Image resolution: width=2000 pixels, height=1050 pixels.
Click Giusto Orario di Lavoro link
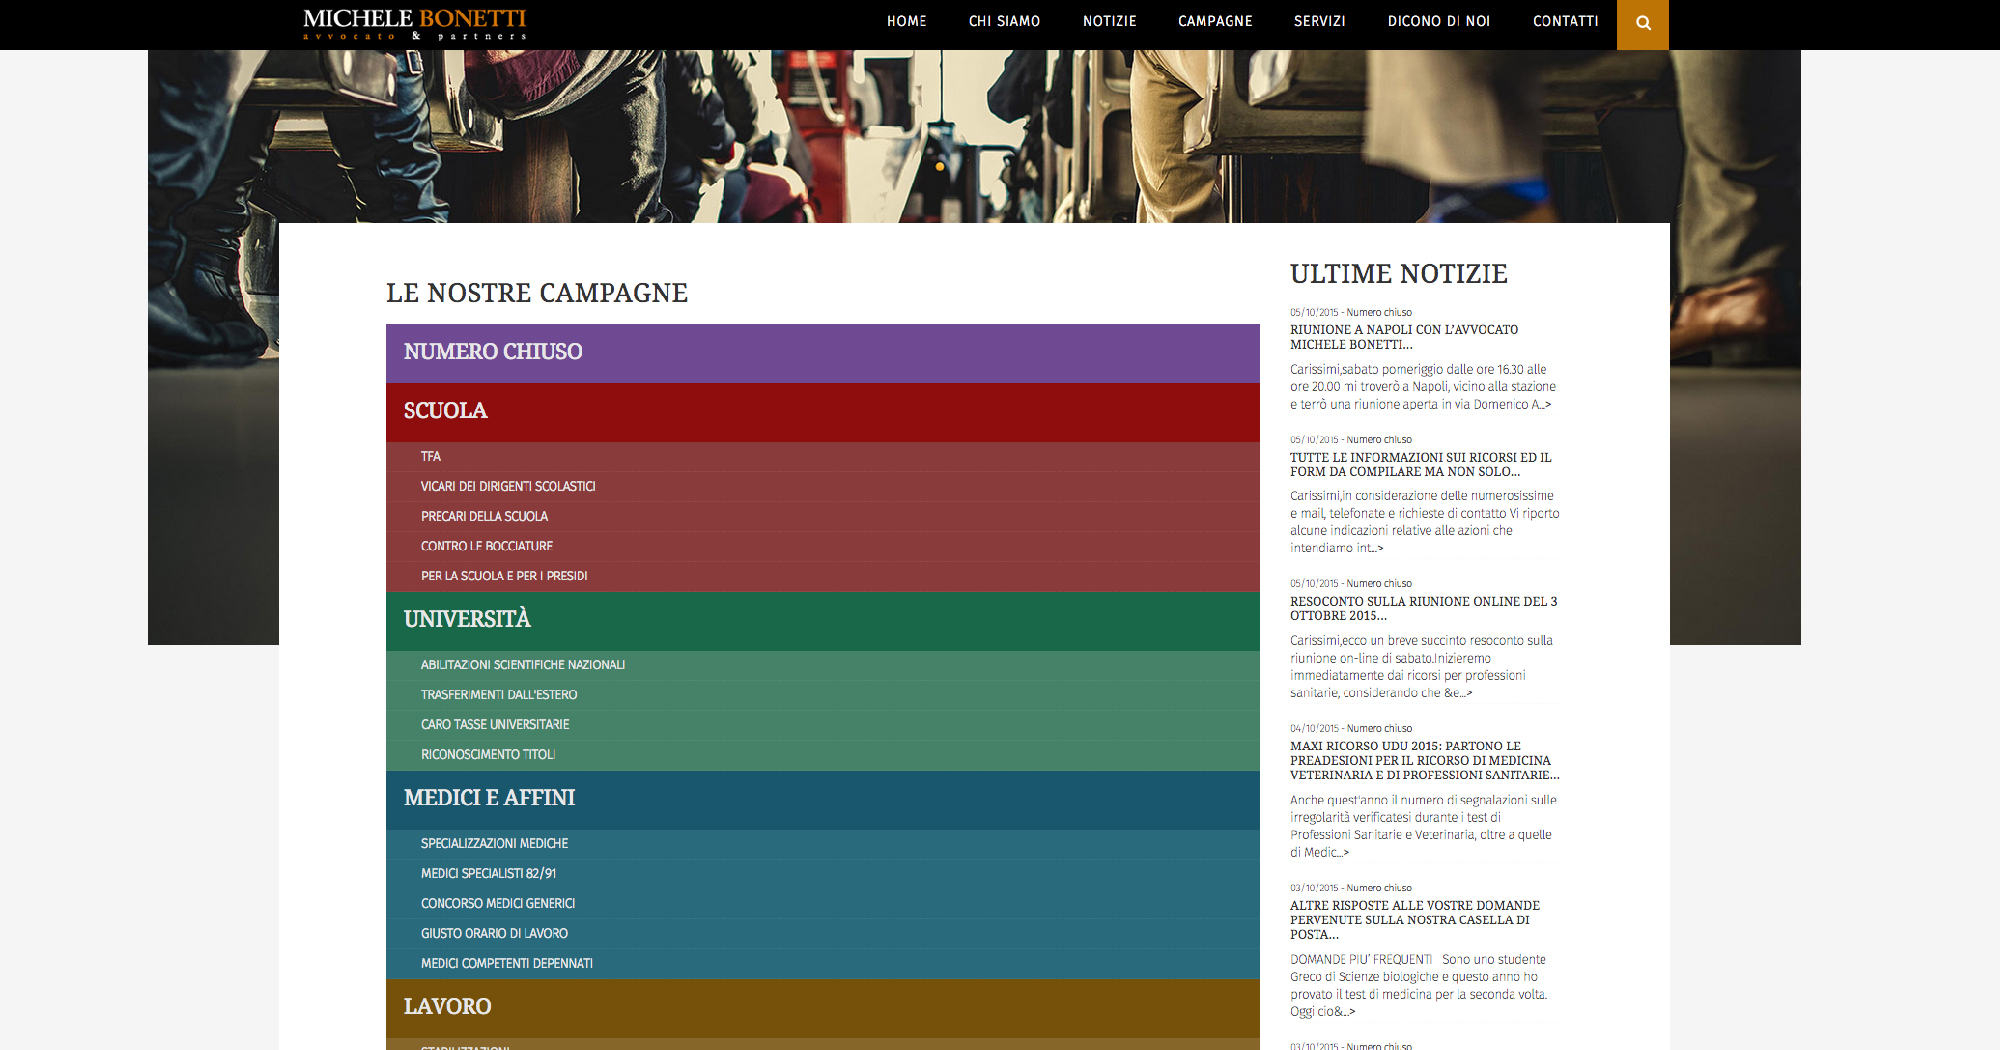(494, 934)
